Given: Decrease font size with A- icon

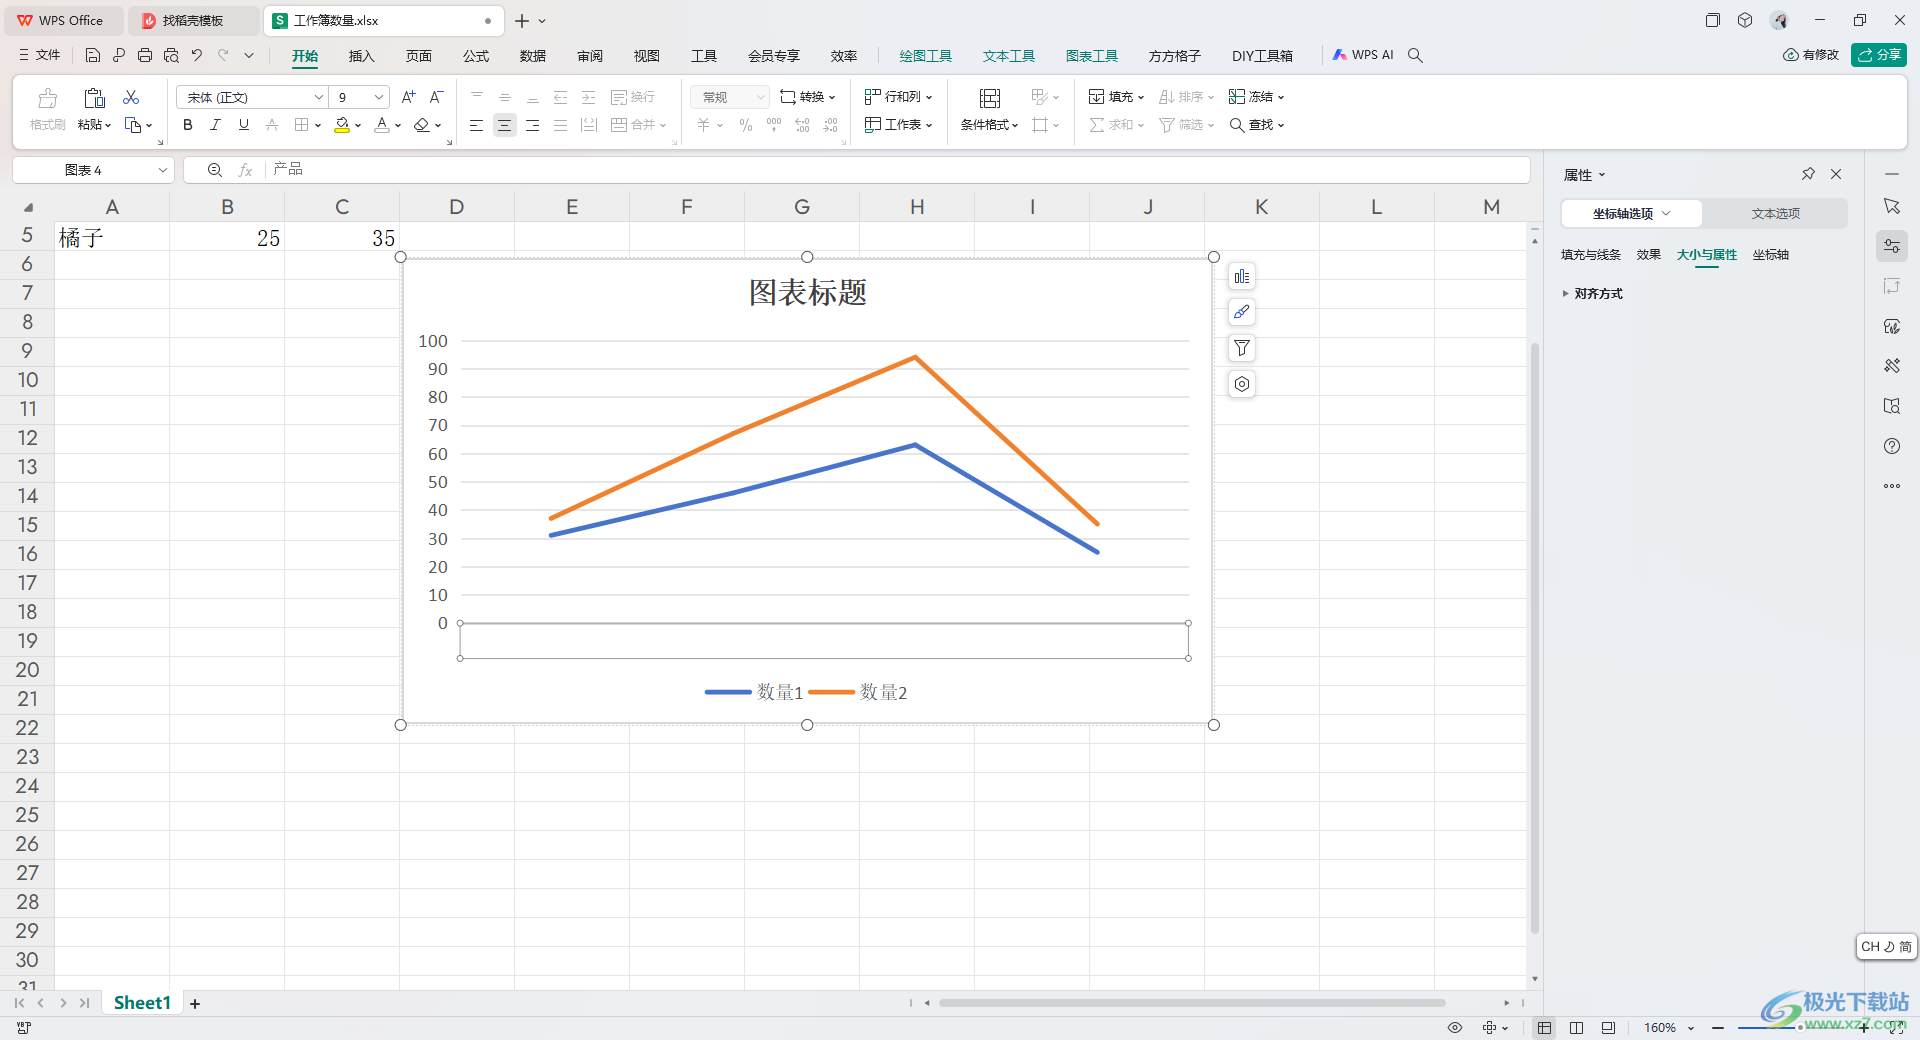Looking at the screenshot, I should tap(436, 97).
